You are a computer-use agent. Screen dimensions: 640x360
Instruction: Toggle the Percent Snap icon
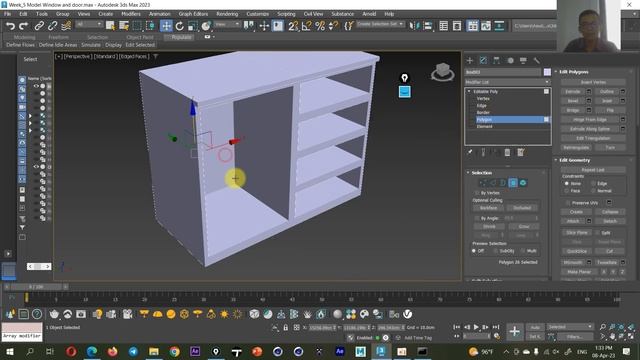click(320, 26)
